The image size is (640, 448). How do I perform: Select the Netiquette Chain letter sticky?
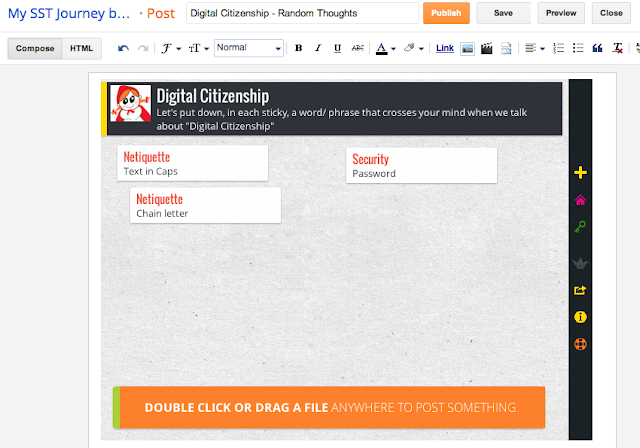coord(205,205)
